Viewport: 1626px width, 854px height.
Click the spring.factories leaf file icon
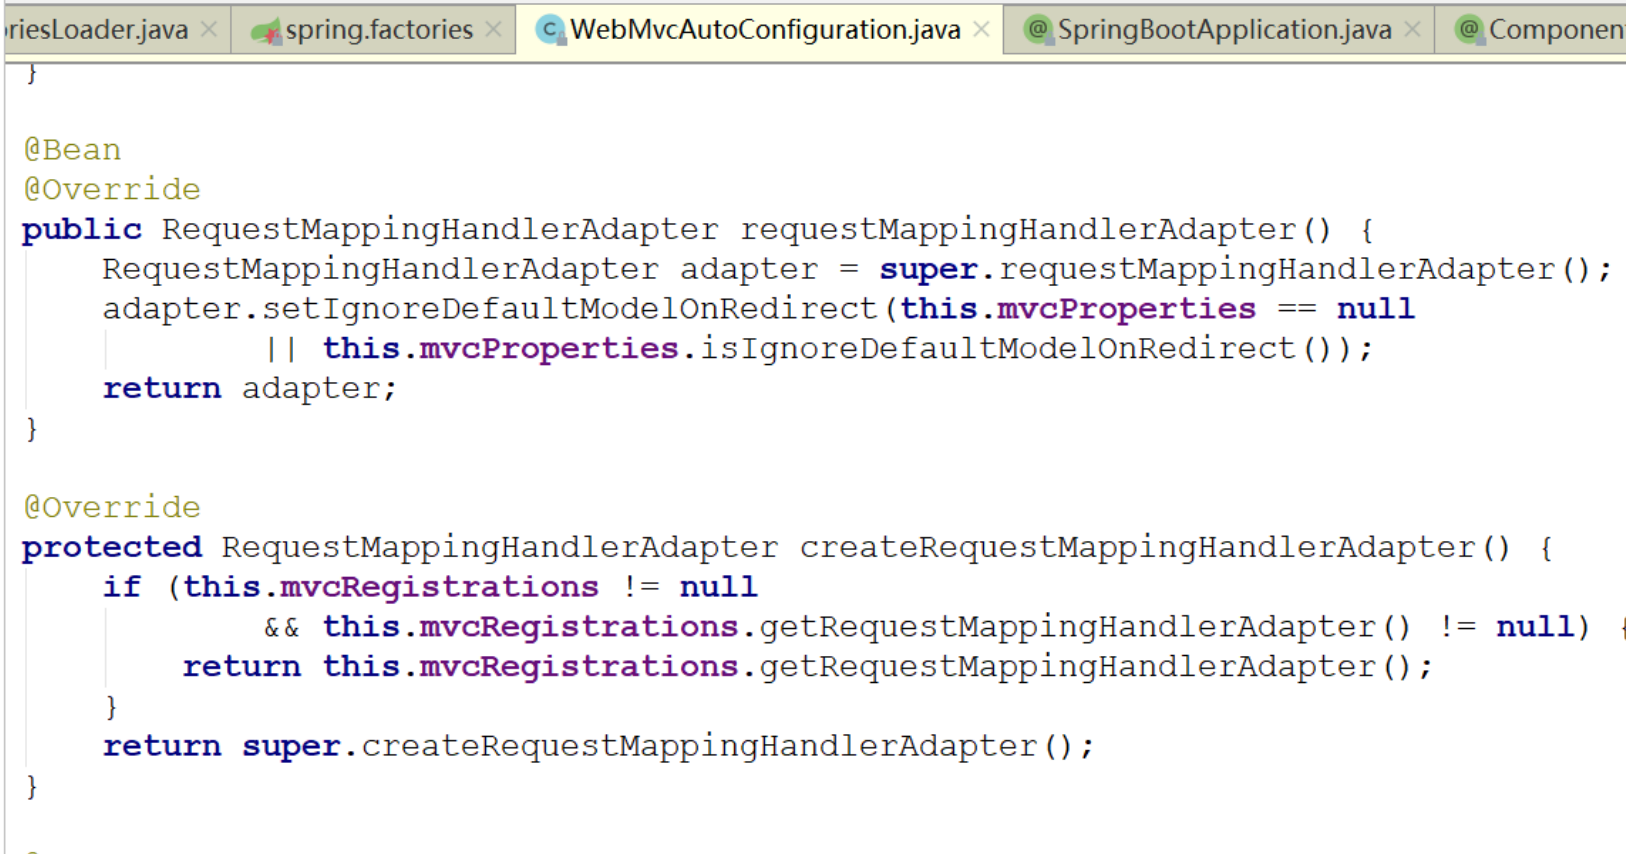coord(265,31)
